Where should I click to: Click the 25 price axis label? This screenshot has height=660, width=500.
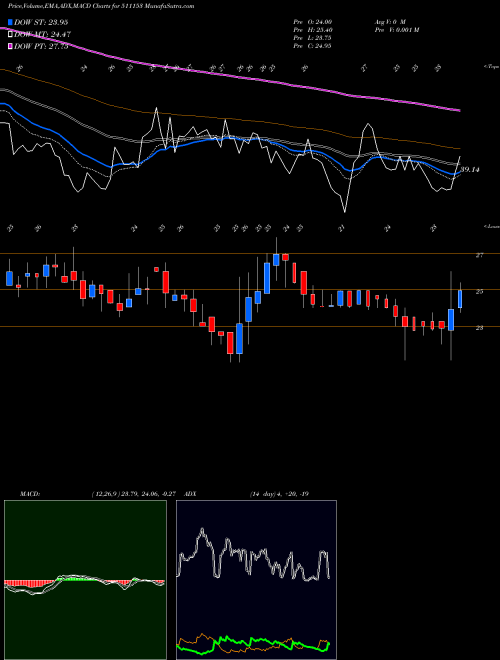pos(479,291)
